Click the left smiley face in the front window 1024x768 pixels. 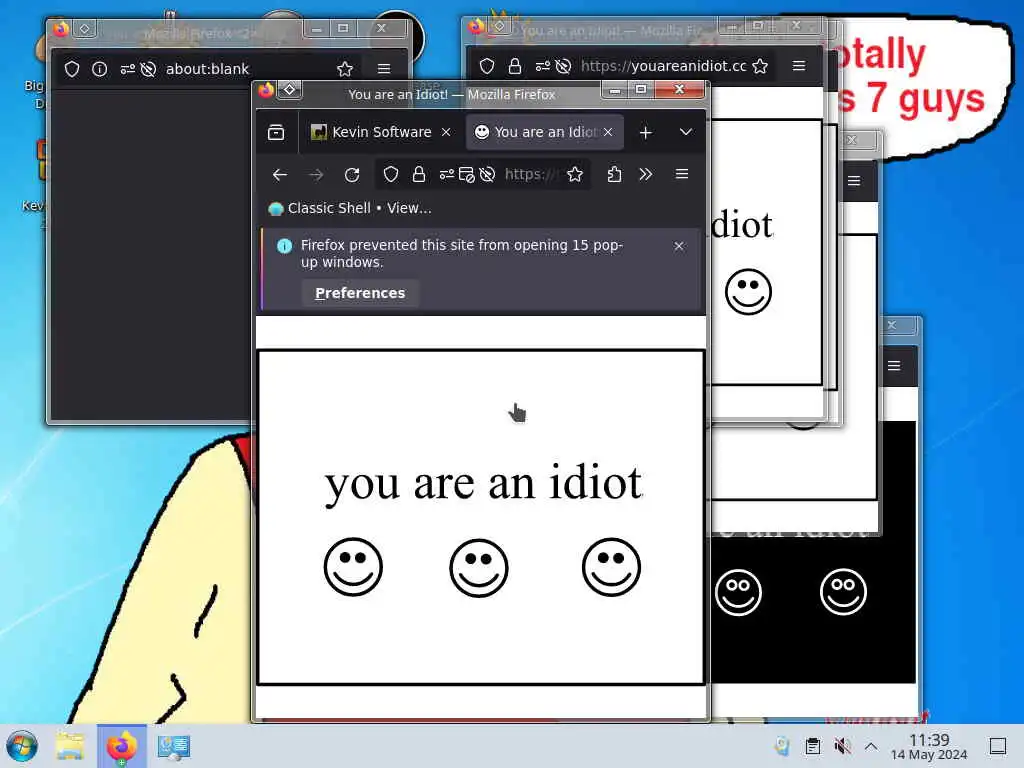[353, 567]
